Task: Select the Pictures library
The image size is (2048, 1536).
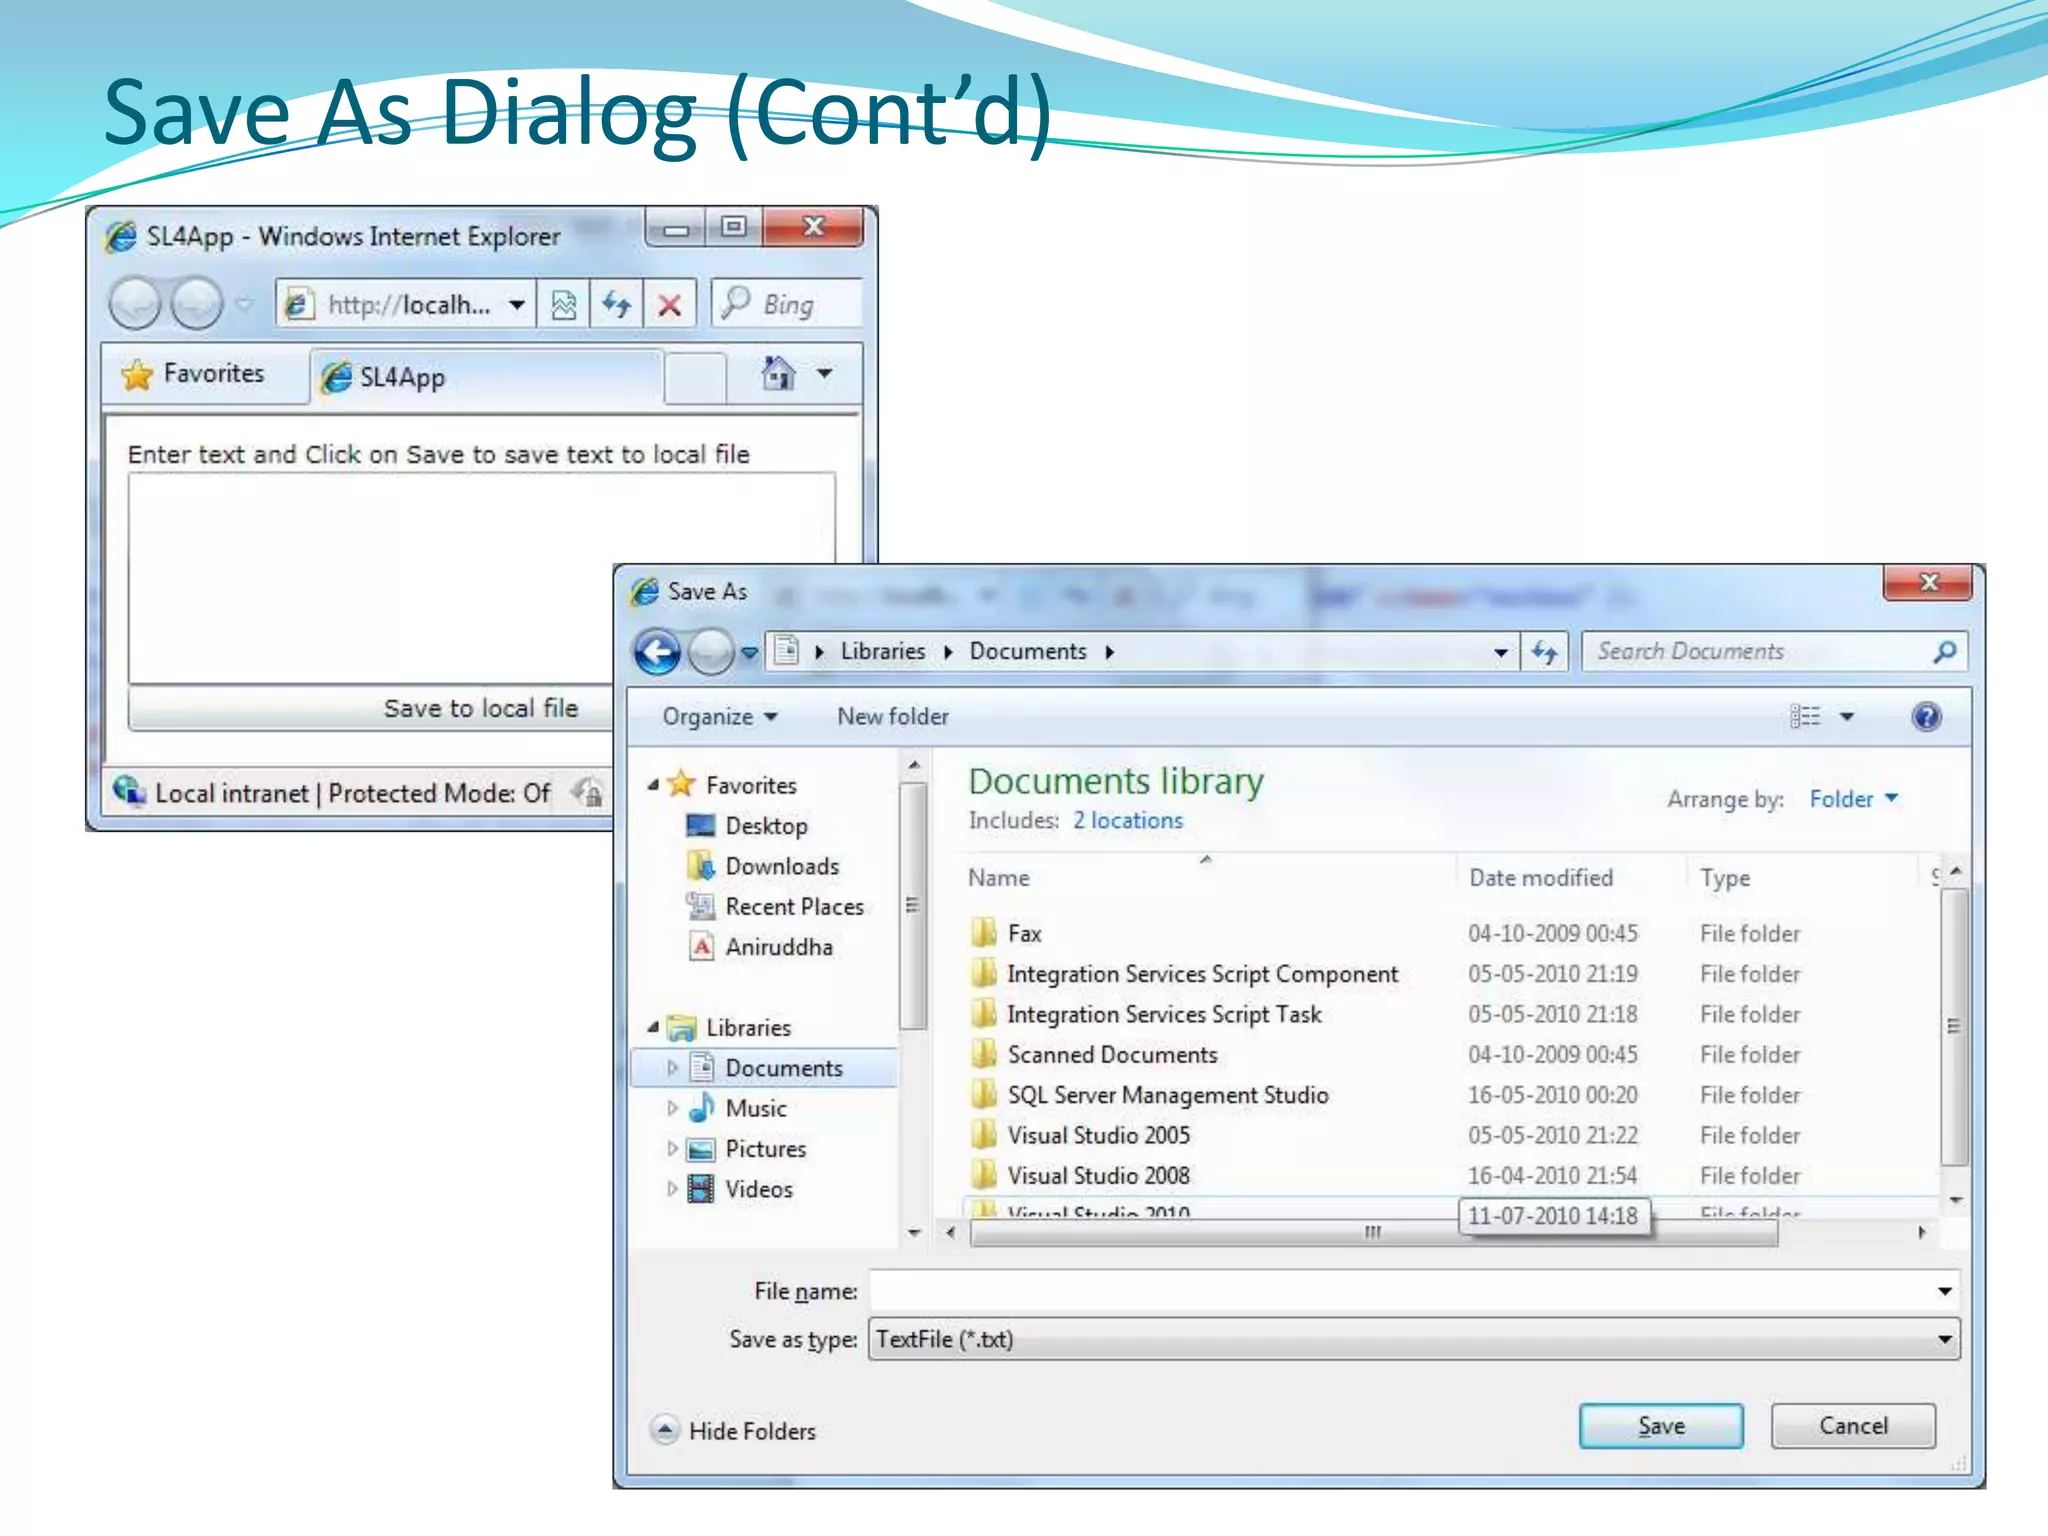Action: [x=765, y=1149]
